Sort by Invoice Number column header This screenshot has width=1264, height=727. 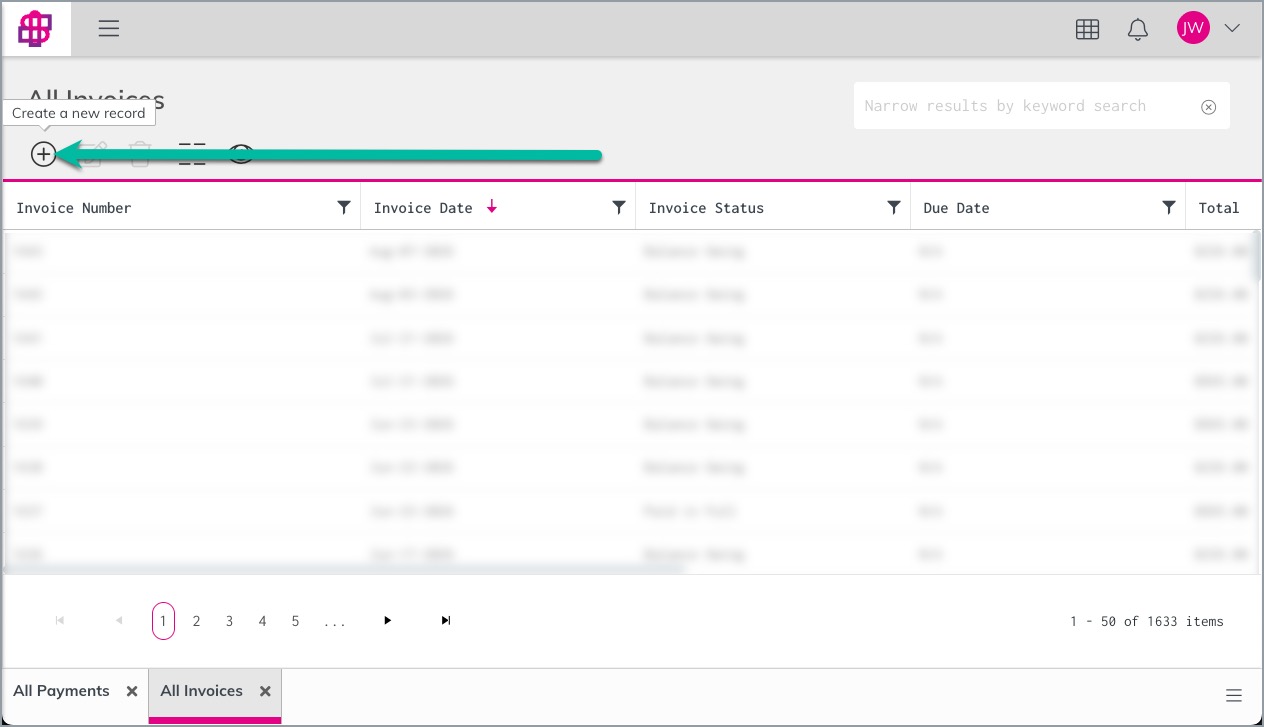pos(74,208)
